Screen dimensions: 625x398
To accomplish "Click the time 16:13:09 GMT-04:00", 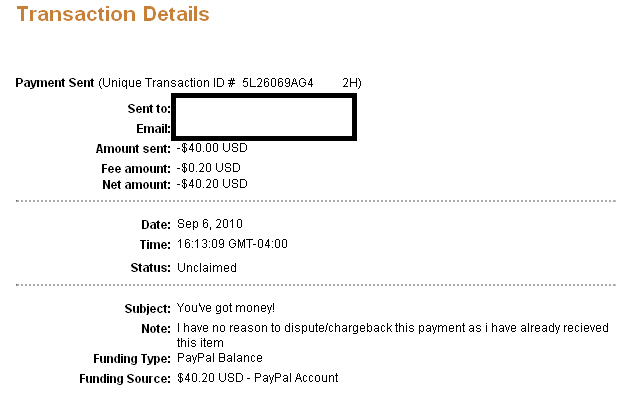I will click(x=232, y=244).
